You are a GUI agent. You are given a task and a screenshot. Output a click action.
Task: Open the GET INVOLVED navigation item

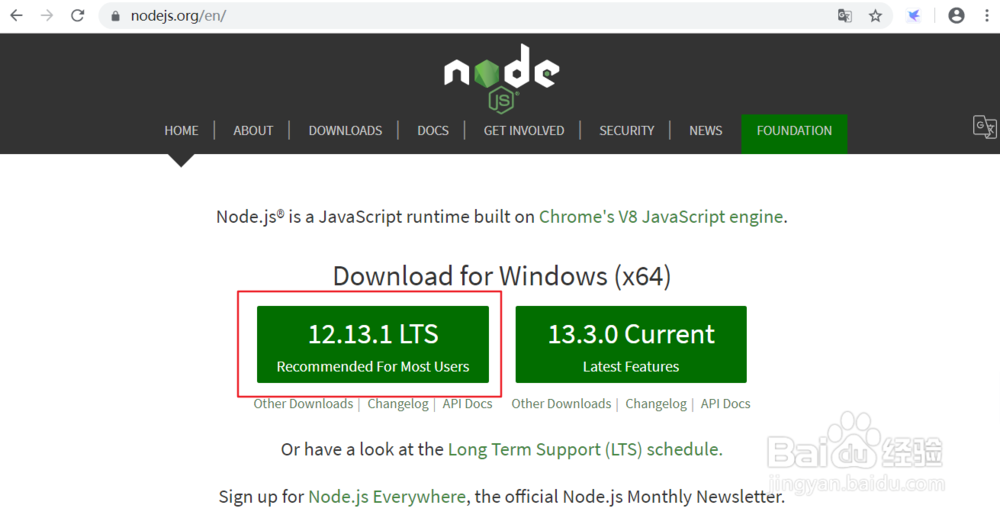[524, 131]
